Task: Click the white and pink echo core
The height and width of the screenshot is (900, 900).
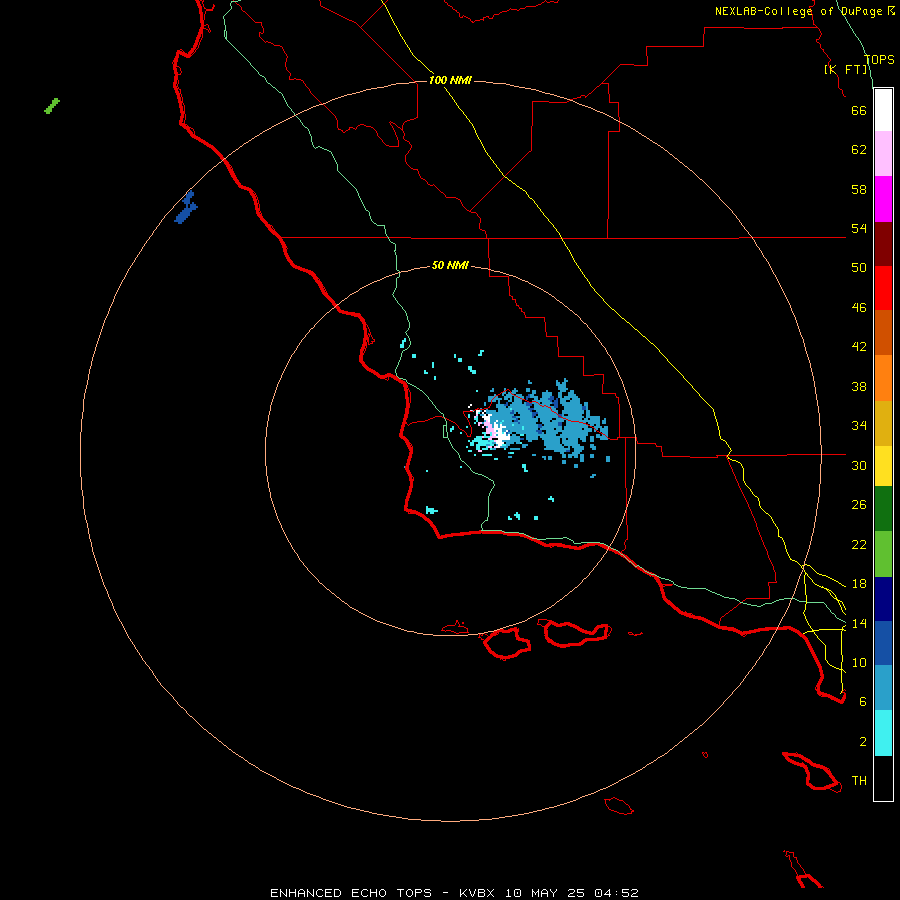Action: [495, 430]
